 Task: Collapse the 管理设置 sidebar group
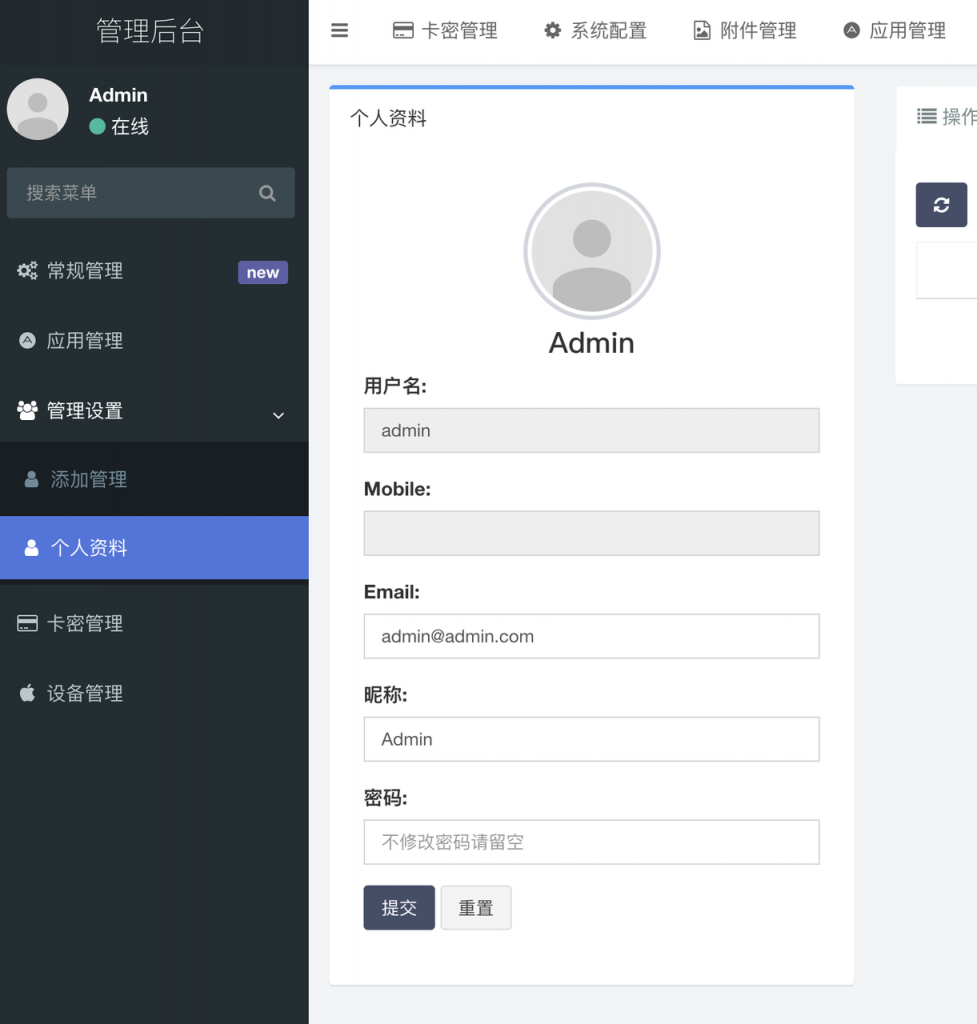(154, 411)
